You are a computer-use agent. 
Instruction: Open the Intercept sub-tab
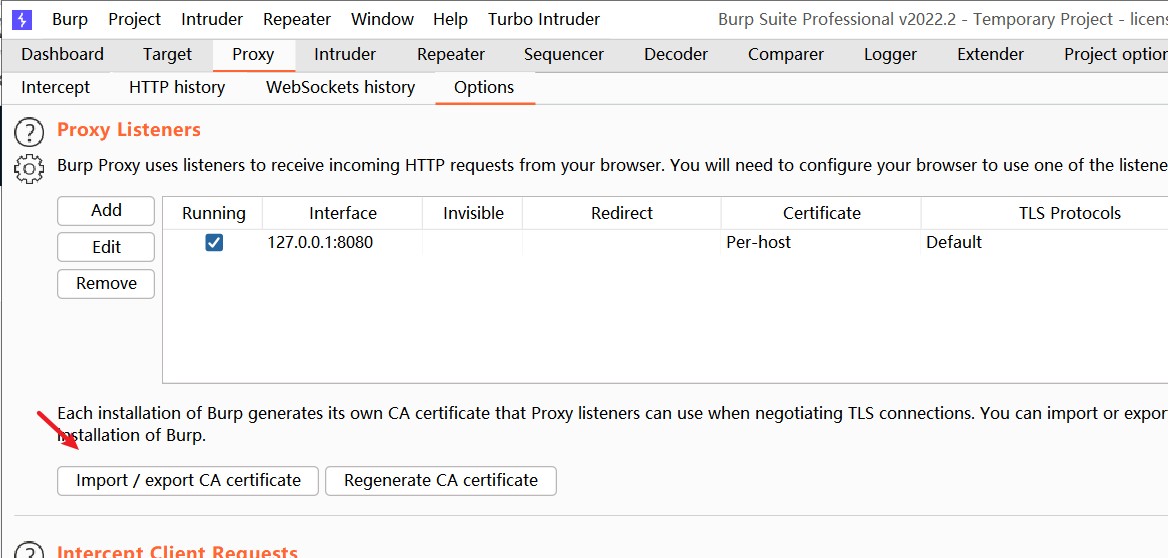(56, 87)
